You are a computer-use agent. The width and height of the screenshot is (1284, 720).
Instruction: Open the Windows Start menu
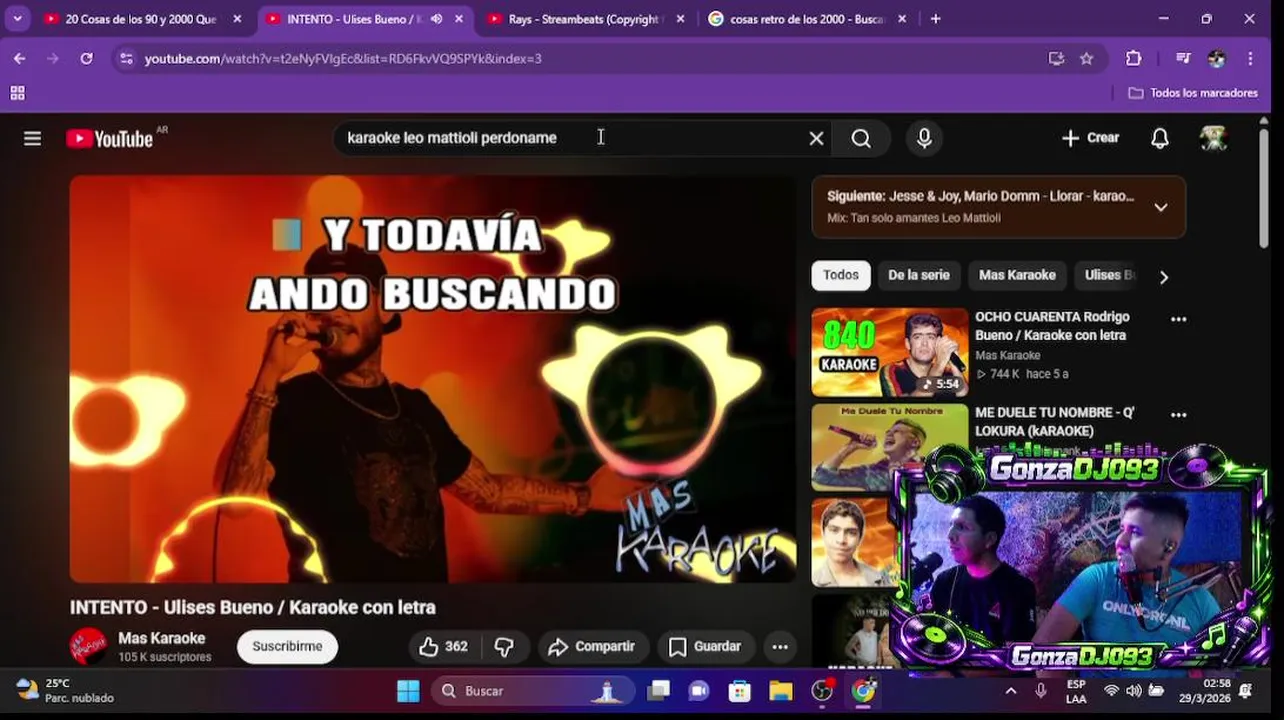[x=408, y=691]
